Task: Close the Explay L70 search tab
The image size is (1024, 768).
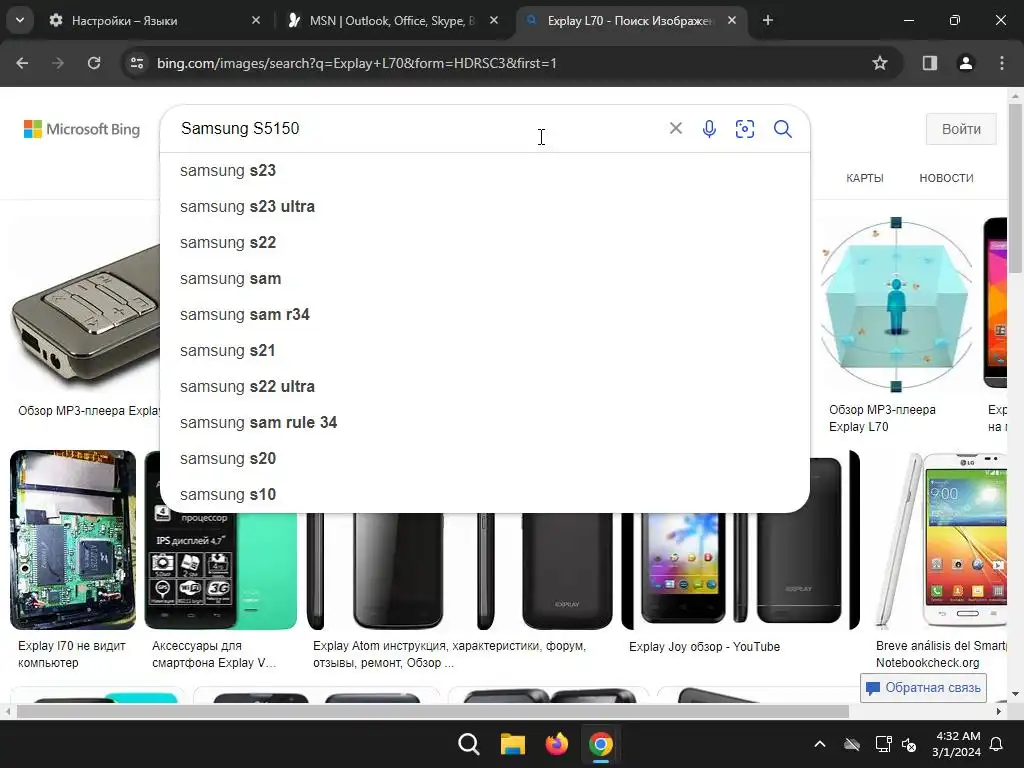Action: click(x=732, y=21)
